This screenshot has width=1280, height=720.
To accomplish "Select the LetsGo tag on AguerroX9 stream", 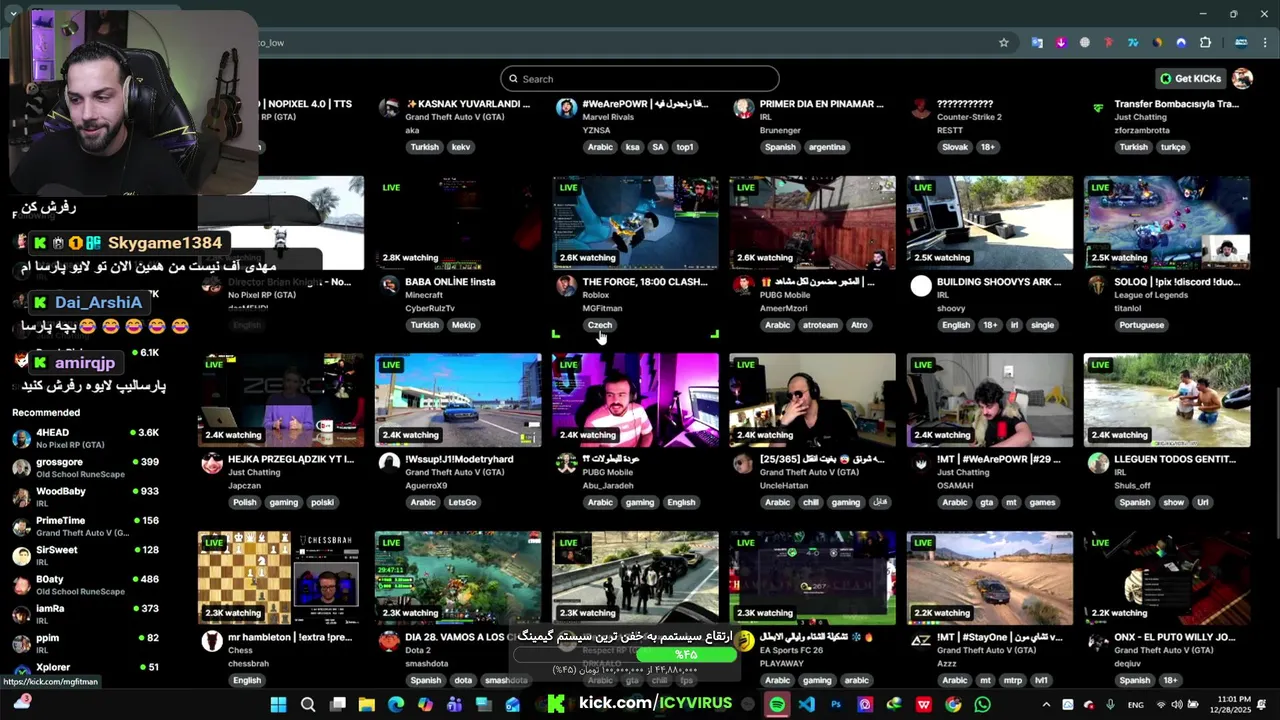I will pos(462,502).
